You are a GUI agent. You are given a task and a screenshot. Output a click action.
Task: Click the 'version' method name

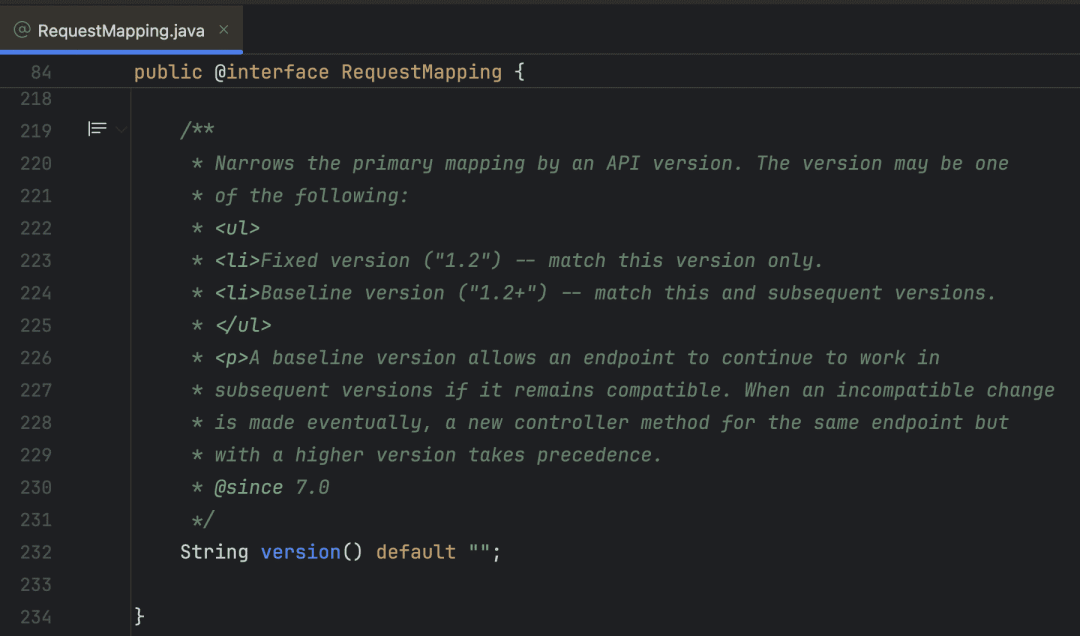click(300, 552)
